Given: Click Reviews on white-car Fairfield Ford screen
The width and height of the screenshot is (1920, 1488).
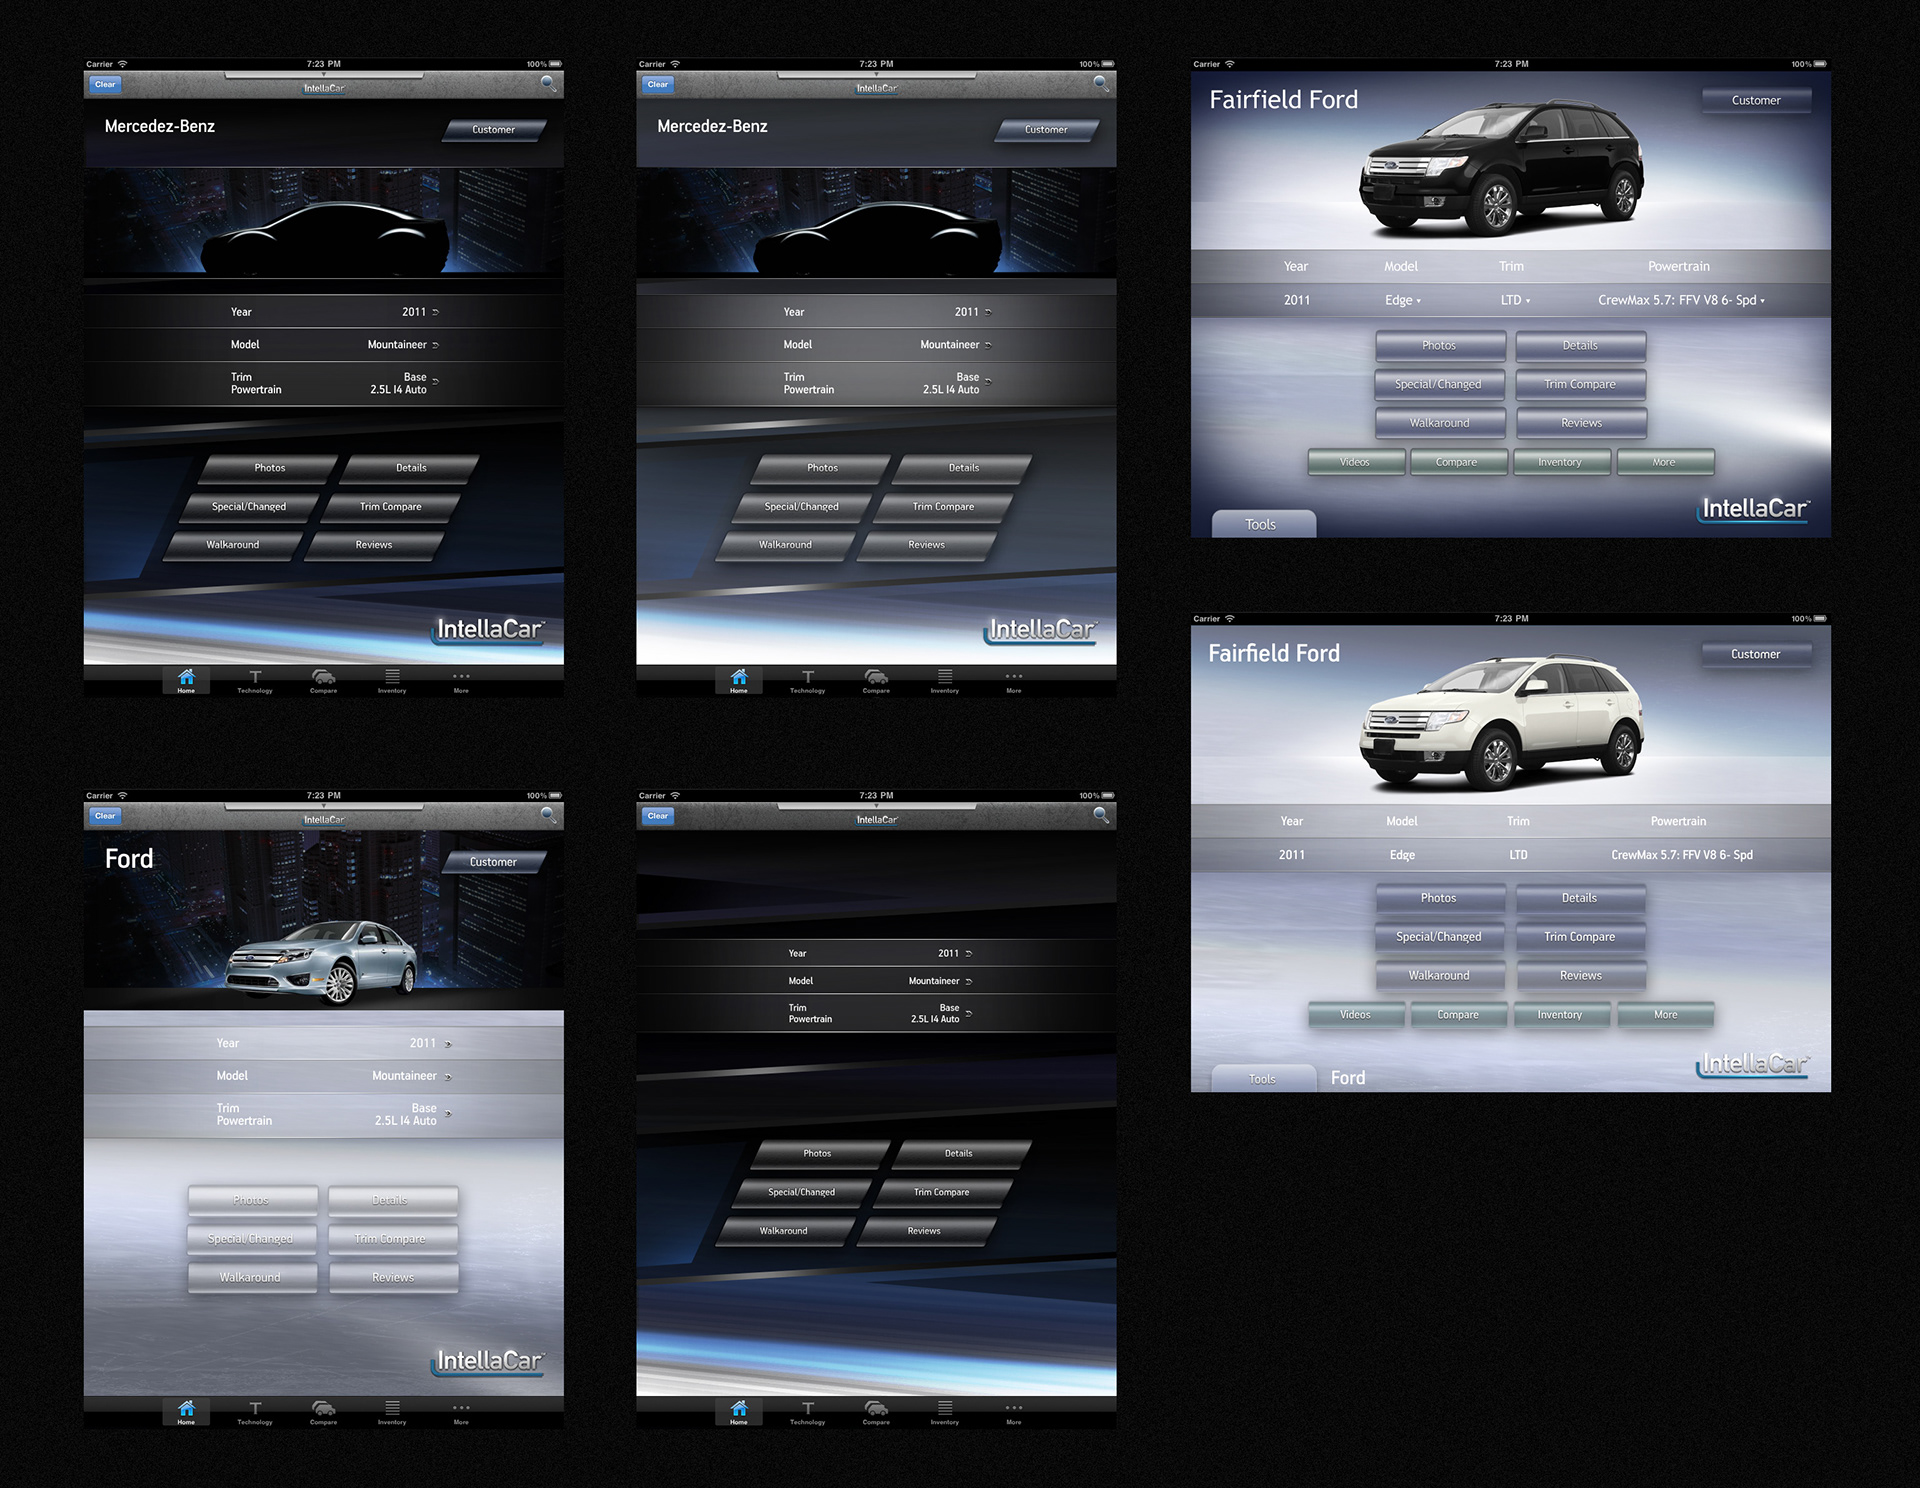Looking at the screenshot, I should (x=1581, y=976).
